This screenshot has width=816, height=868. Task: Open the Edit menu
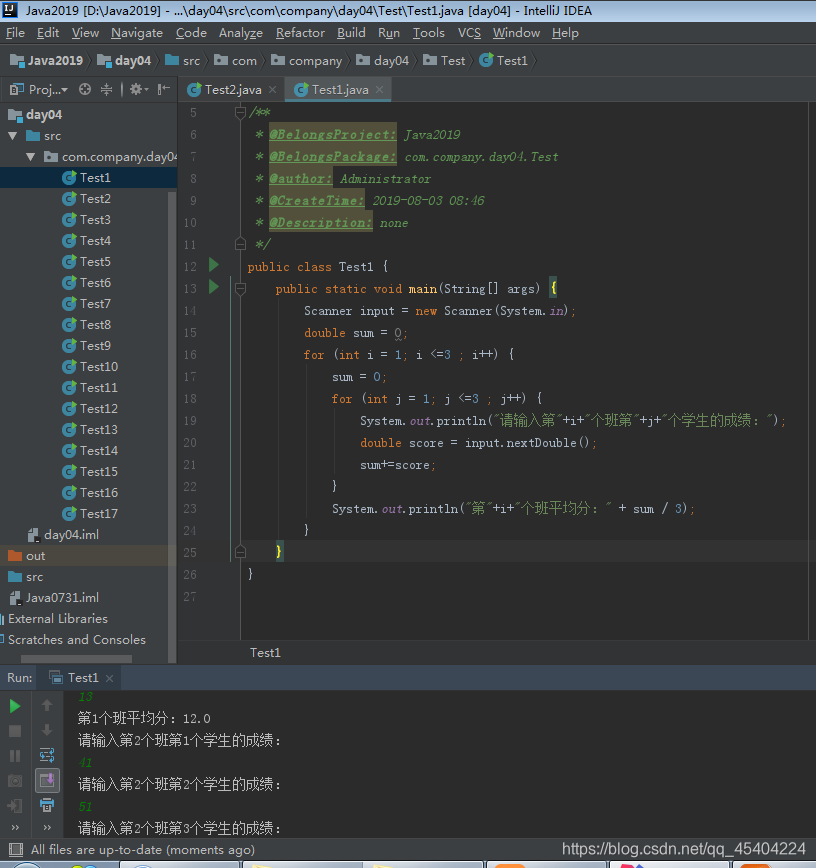pyautogui.click(x=48, y=33)
